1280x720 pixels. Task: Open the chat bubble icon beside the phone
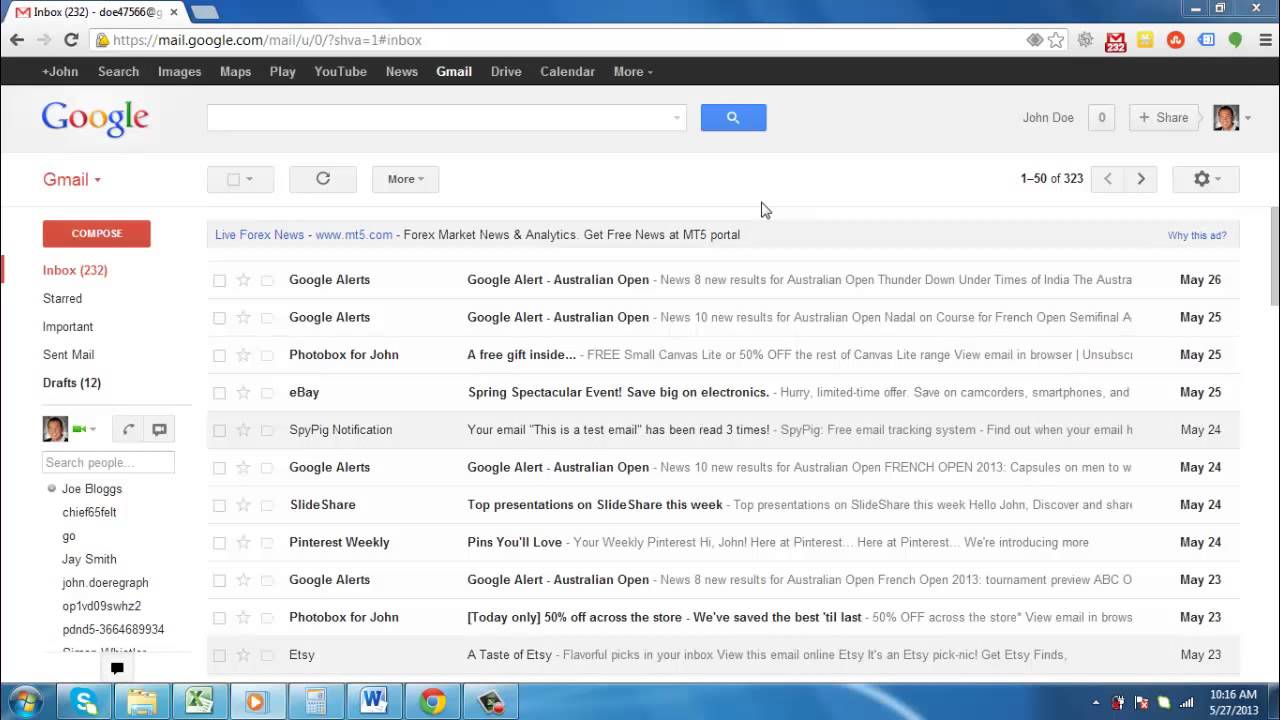[x=159, y=430]
